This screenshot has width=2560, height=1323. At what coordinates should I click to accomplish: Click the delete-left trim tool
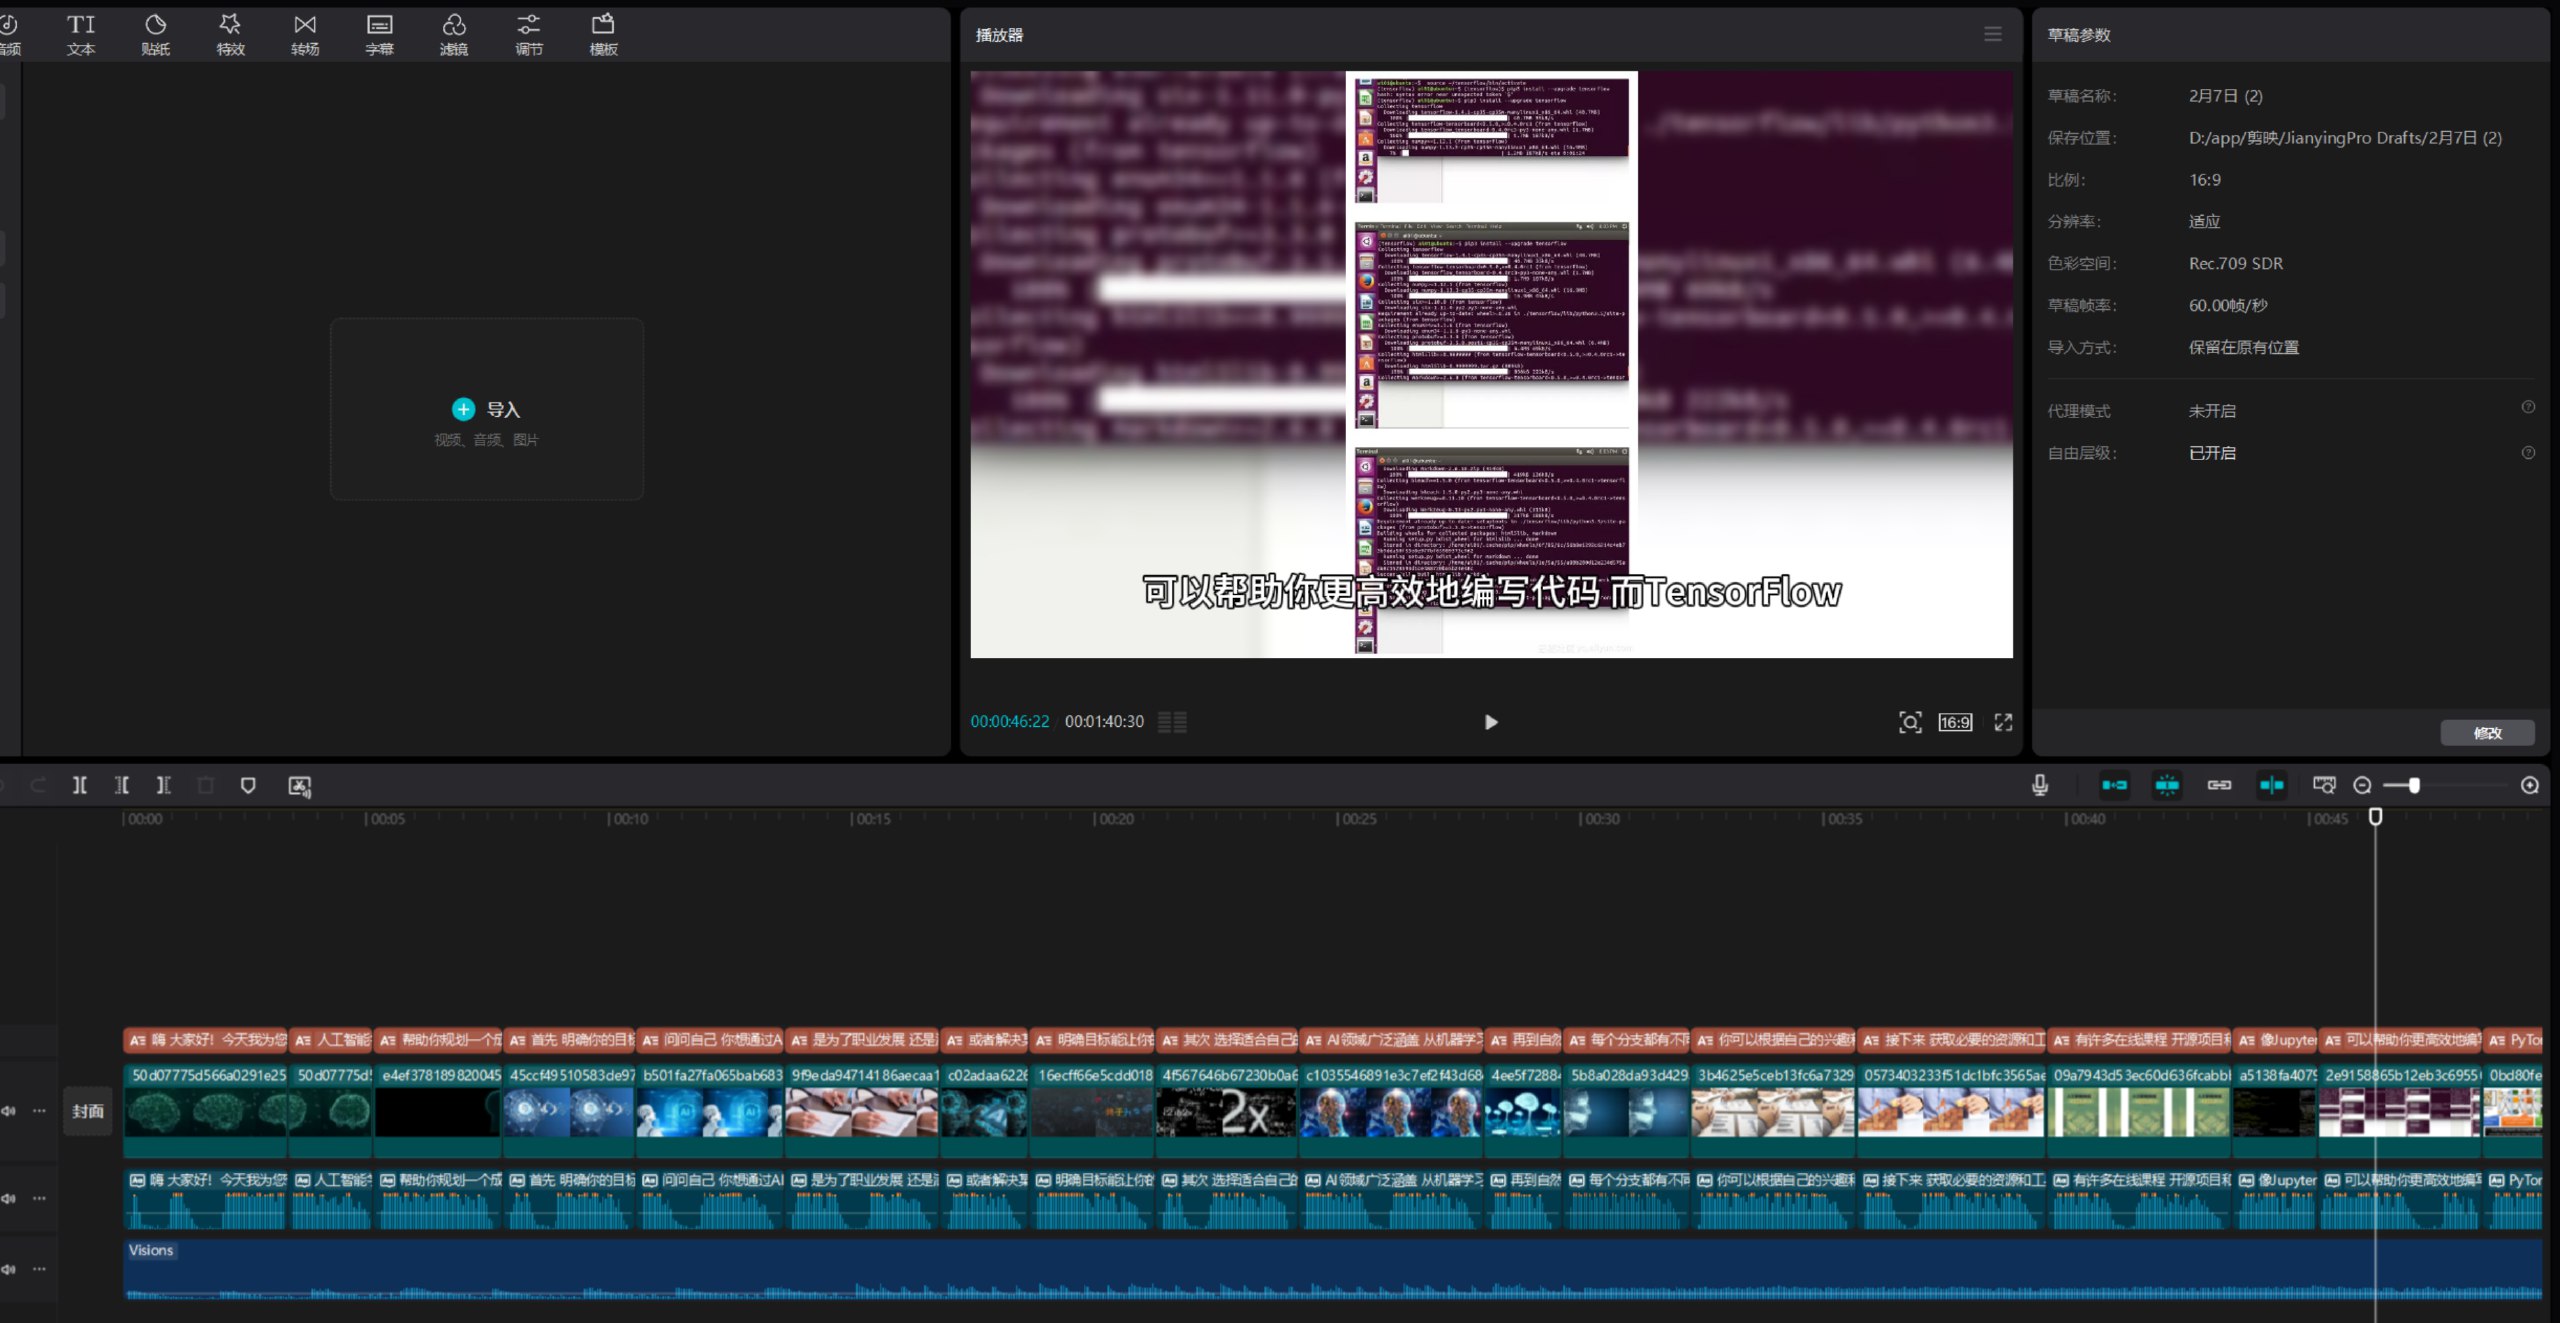[121, 786]
